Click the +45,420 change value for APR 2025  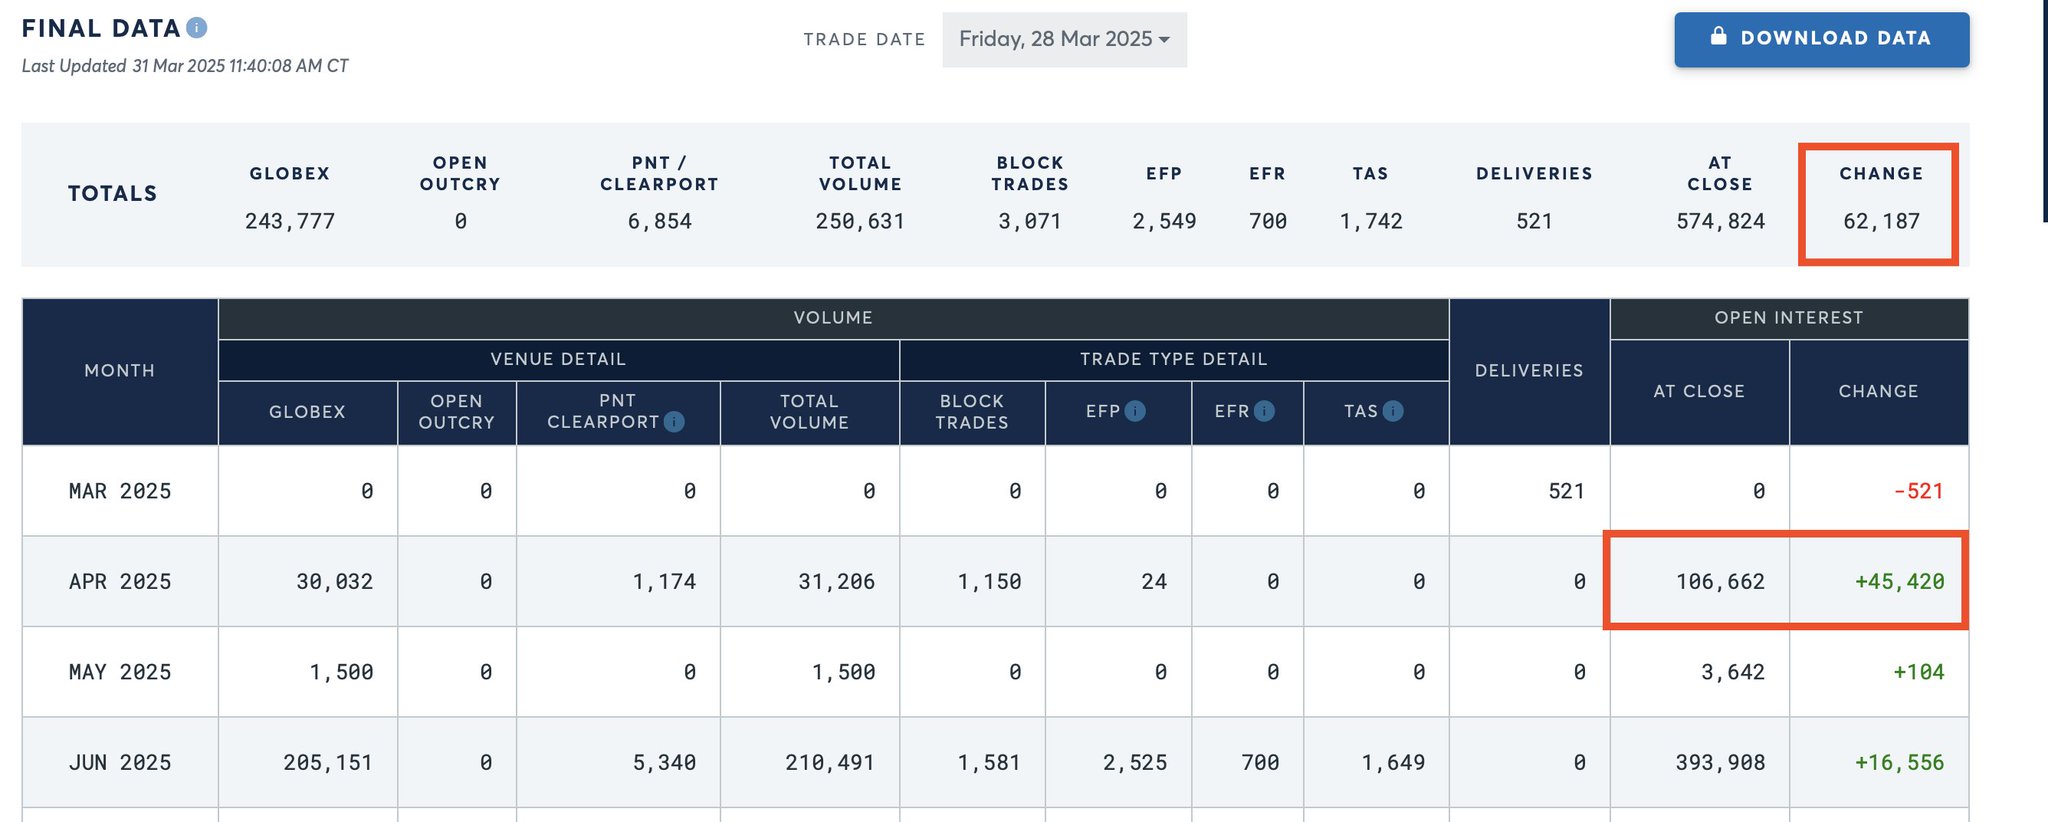coord(1899,582)
